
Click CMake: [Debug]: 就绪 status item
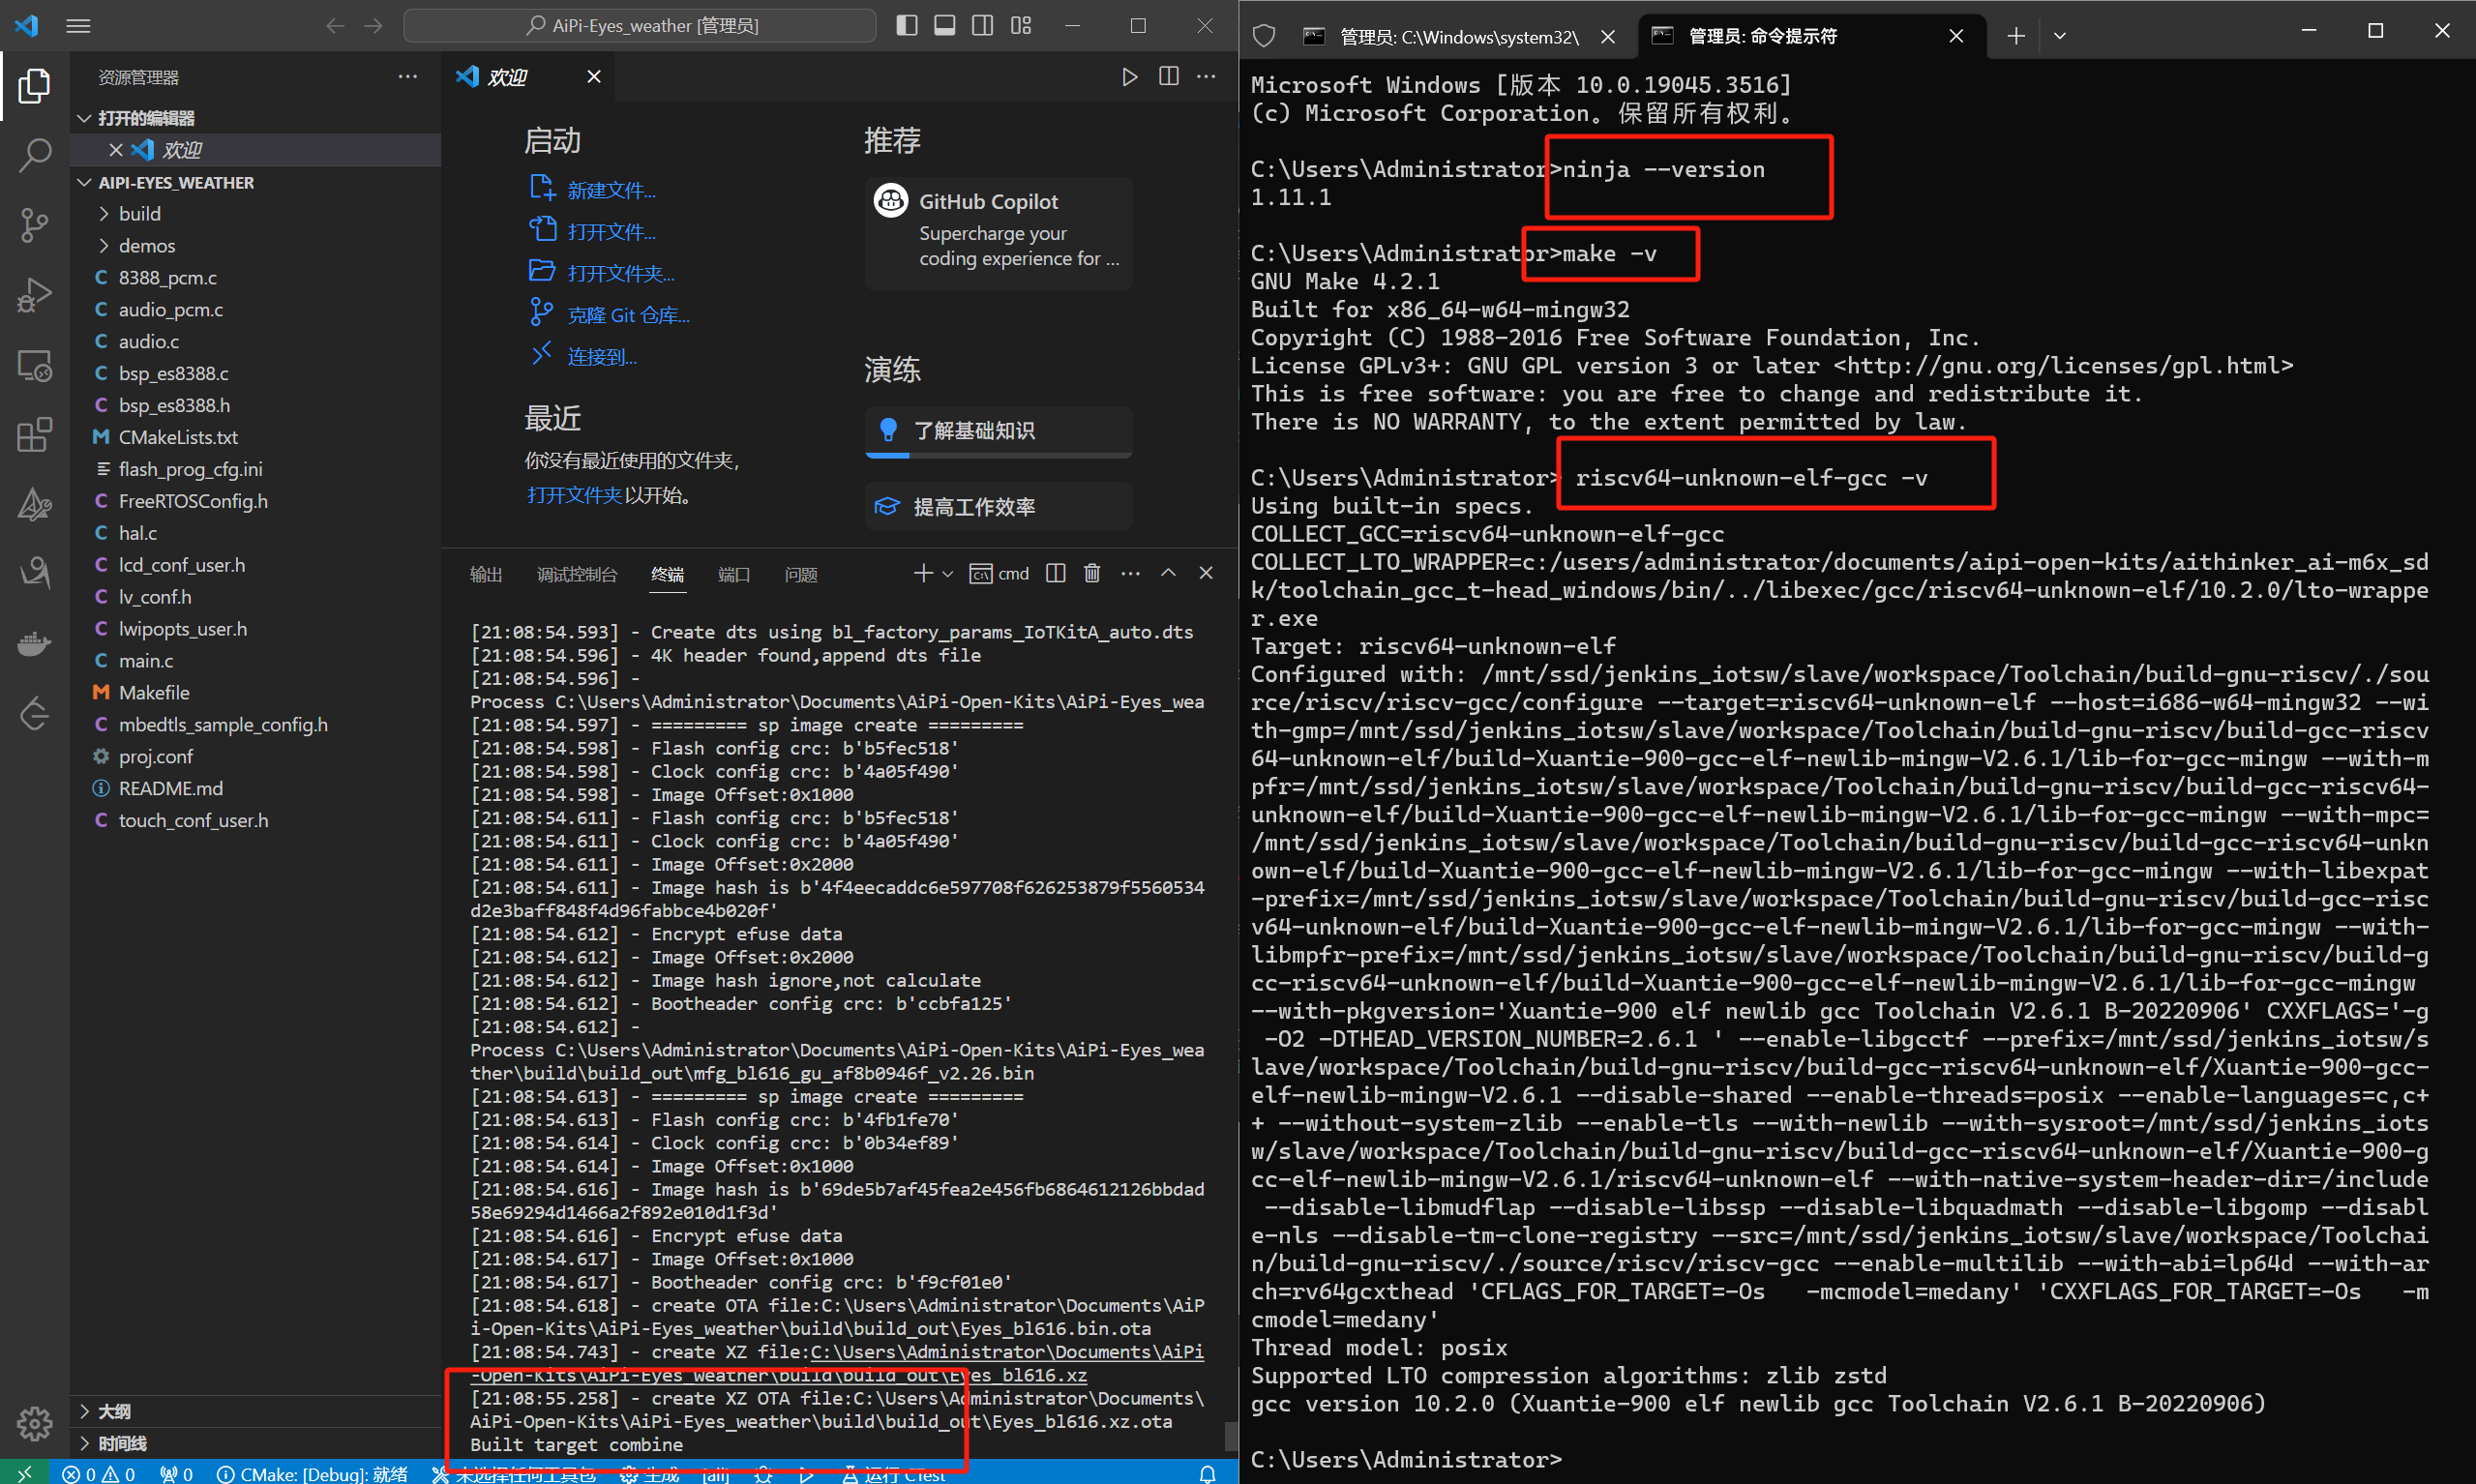pos(313,1473)
